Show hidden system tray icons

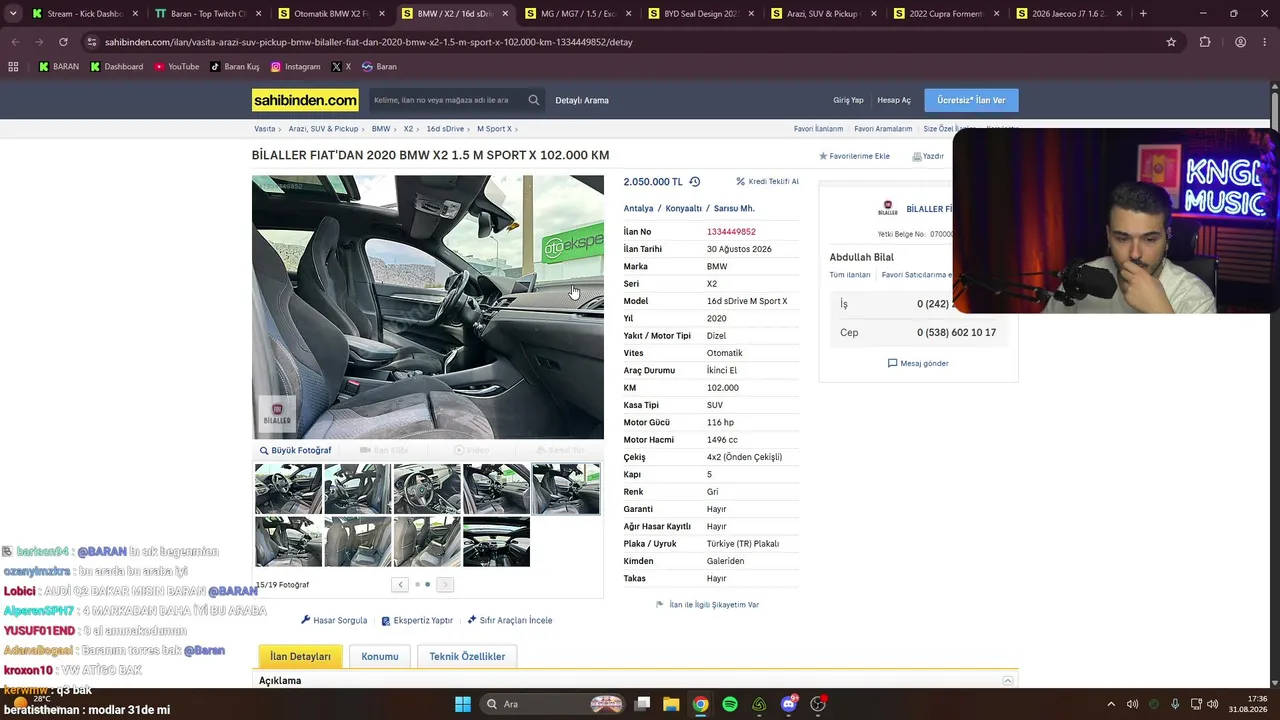(1110, 704)
